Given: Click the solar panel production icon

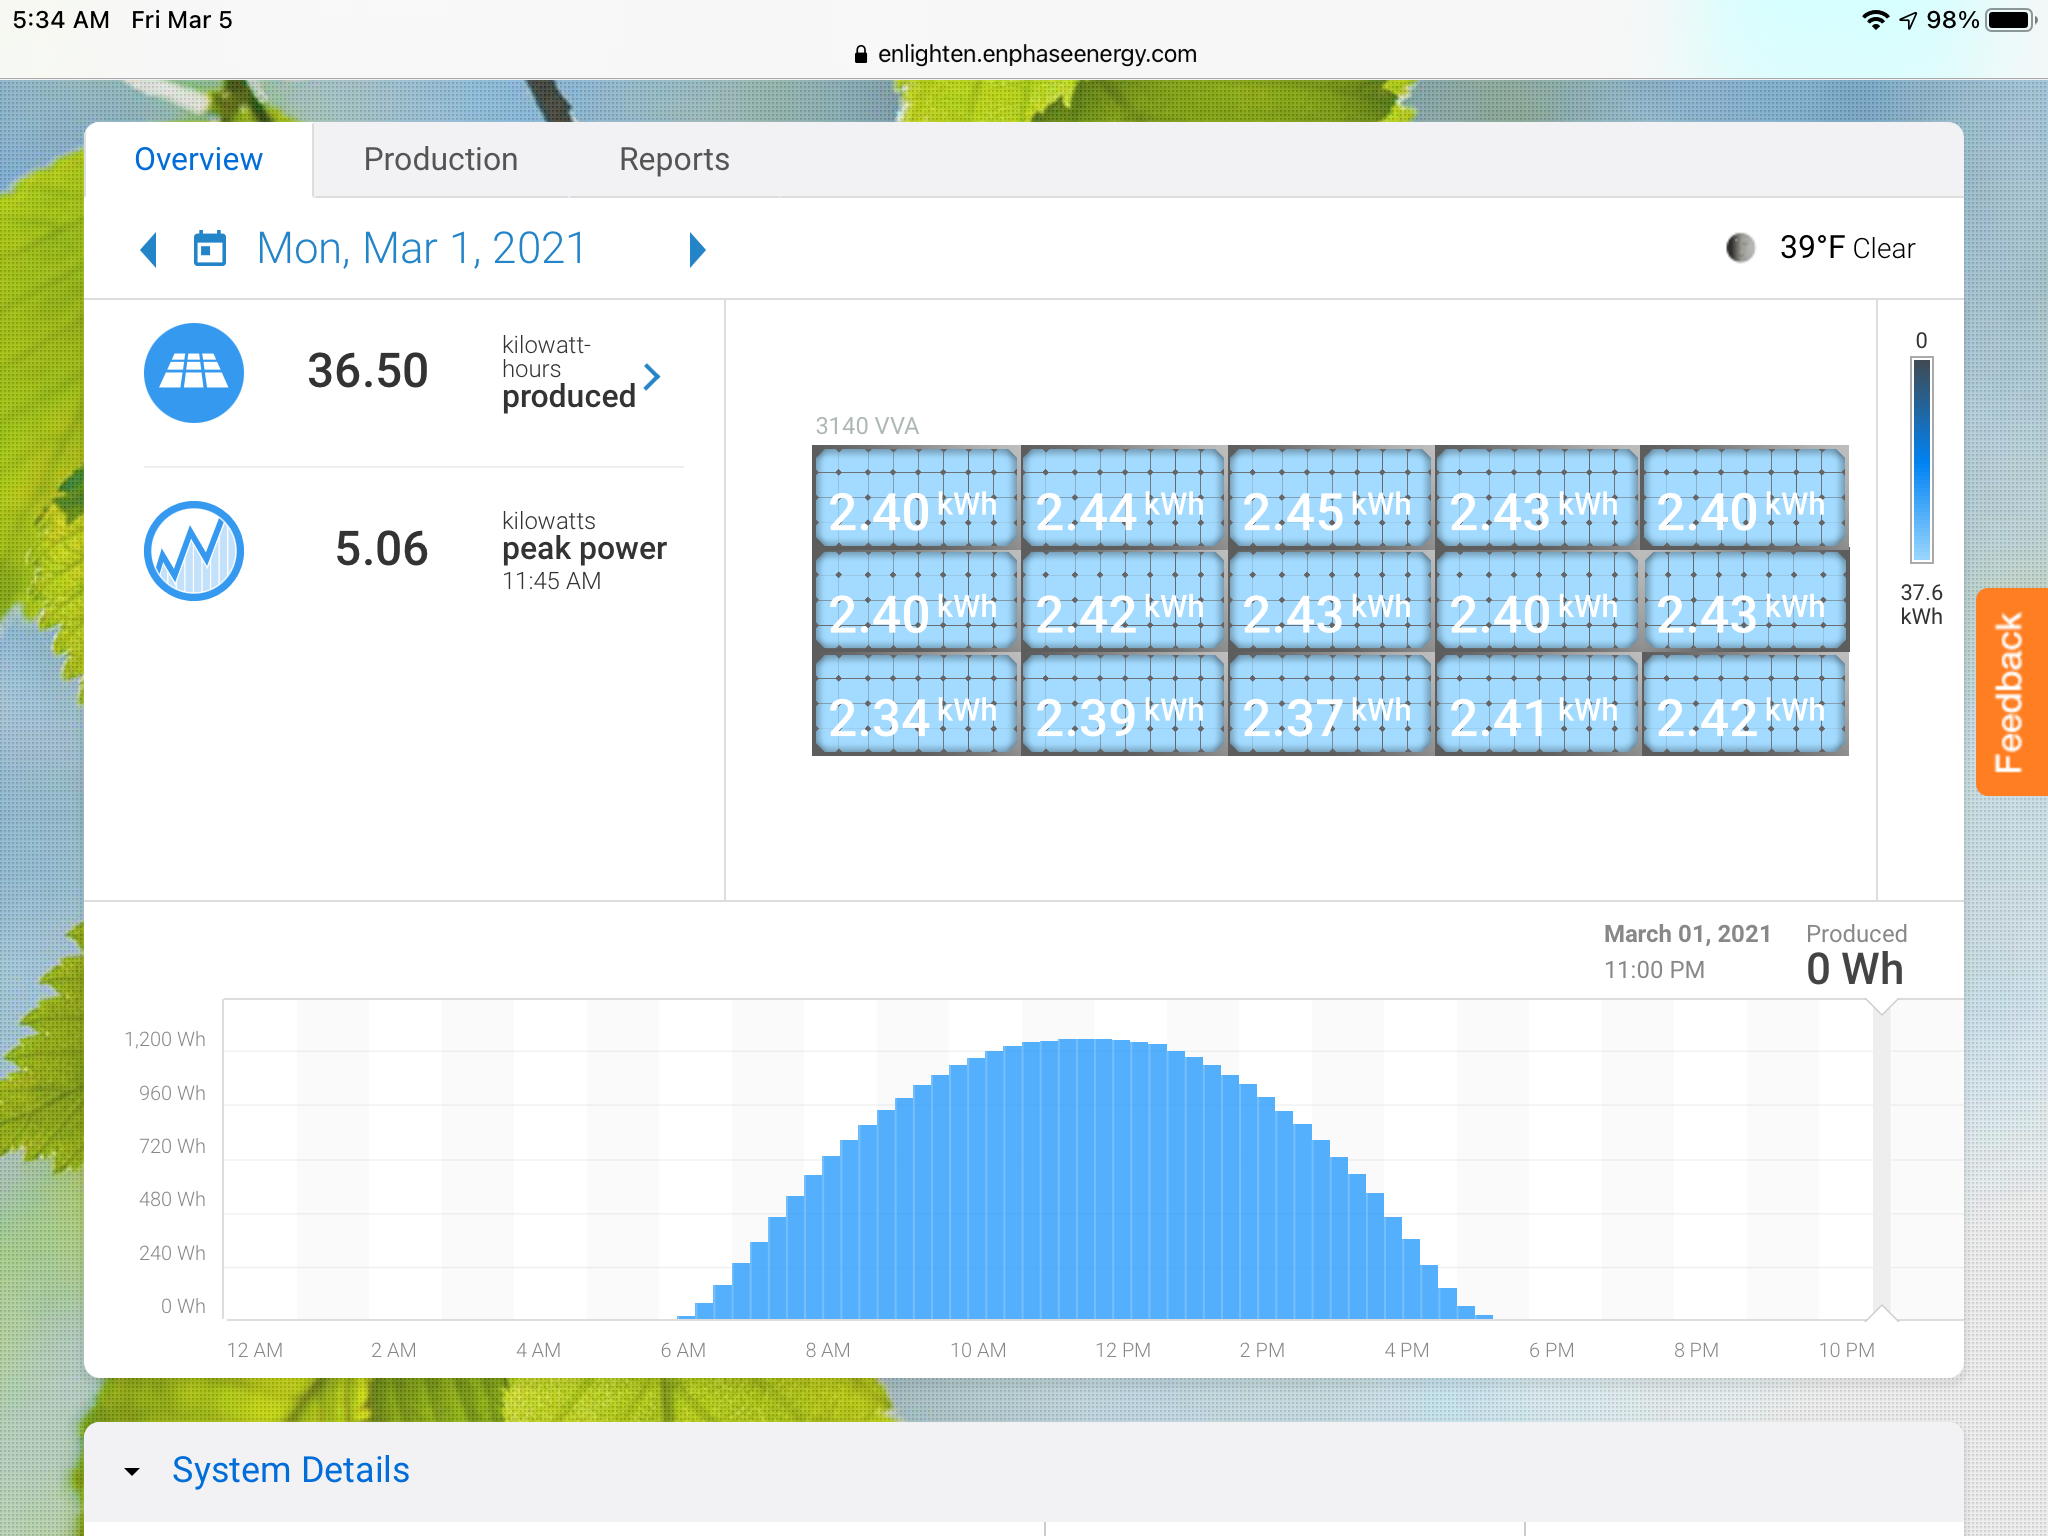Looking at the screenshot, I should click(193, 372).
